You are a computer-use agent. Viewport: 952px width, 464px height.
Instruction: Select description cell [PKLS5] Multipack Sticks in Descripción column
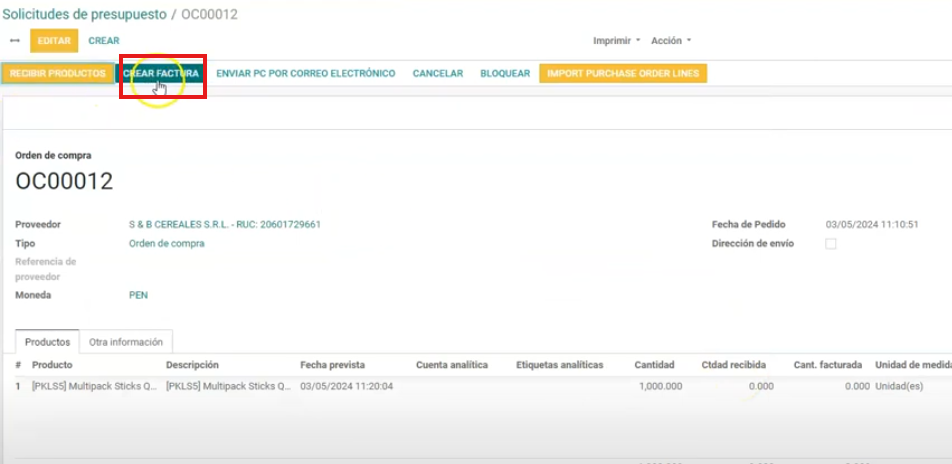[x=228, y=386]
